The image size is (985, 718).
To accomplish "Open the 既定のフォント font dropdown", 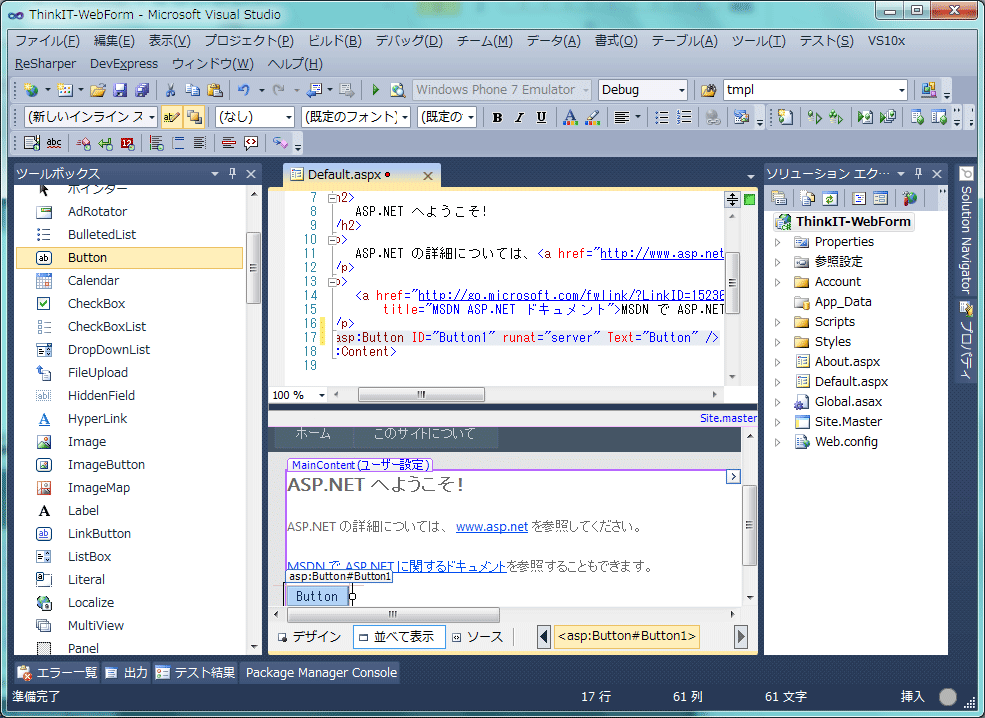I will click(x=405, y=117).
